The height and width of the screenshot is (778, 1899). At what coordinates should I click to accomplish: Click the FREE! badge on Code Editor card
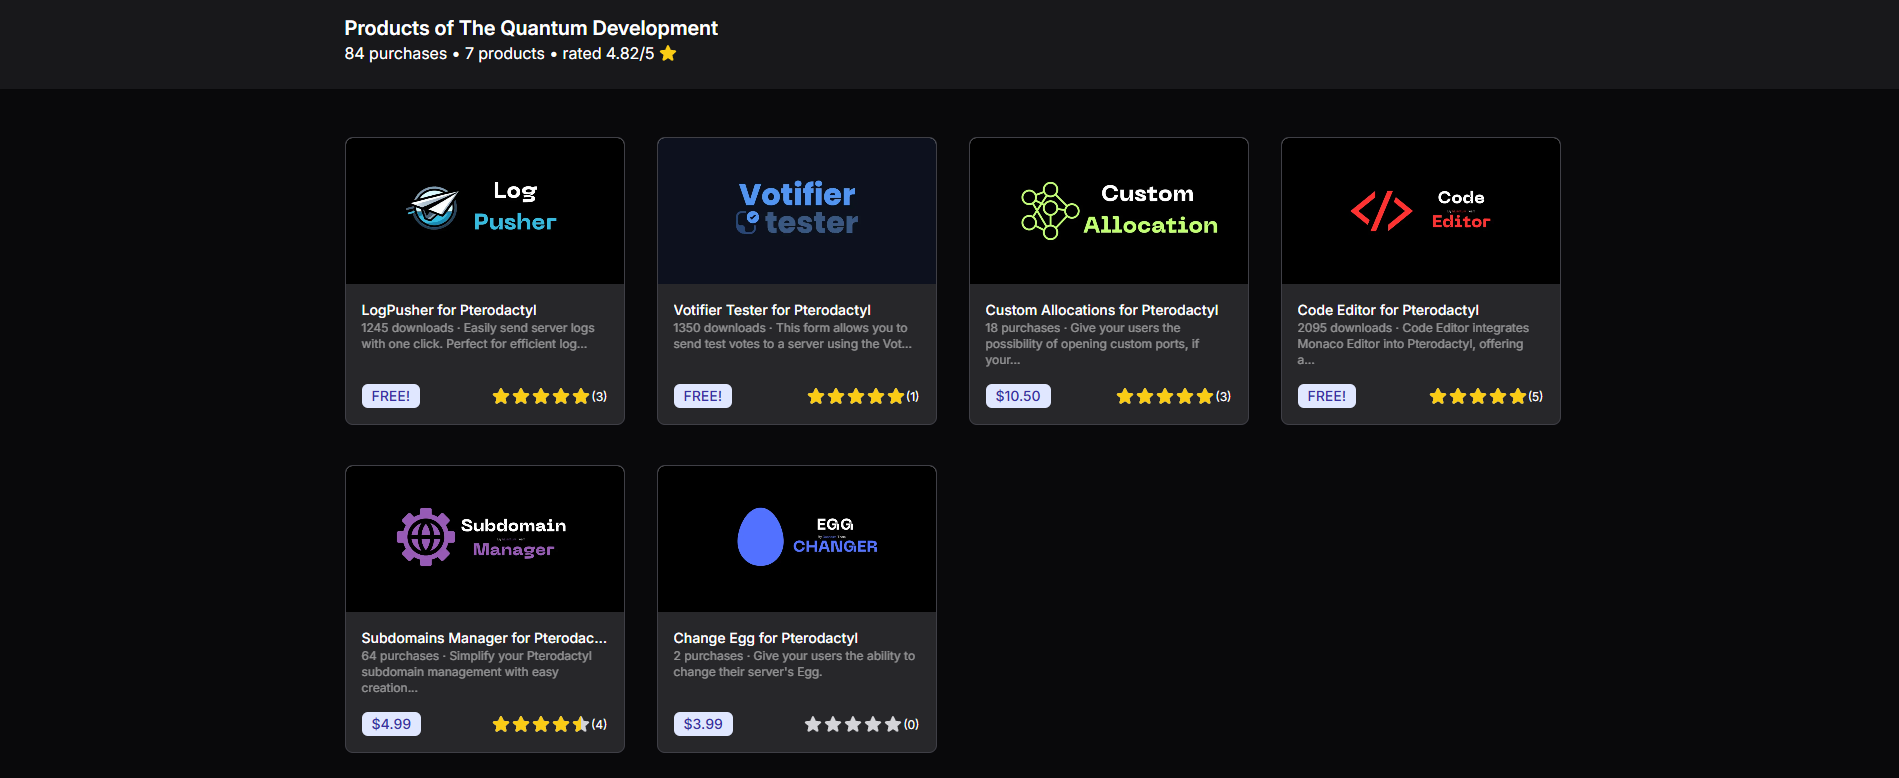[x=1327, y=396]
